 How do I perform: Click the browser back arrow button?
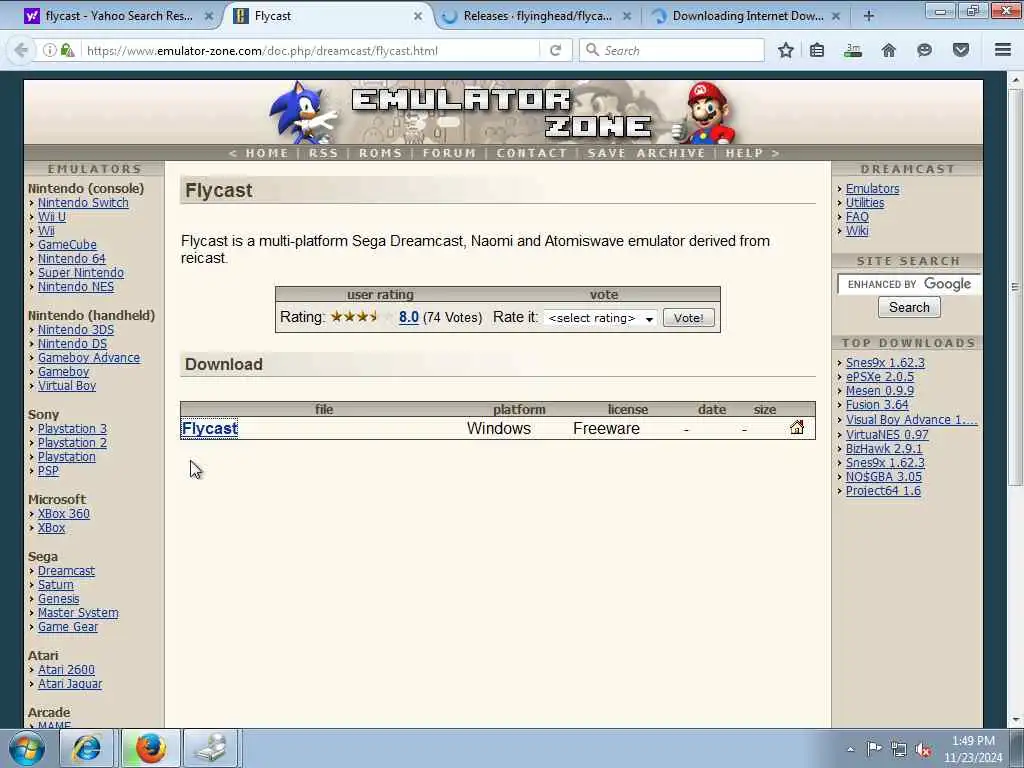pos(21,50)
